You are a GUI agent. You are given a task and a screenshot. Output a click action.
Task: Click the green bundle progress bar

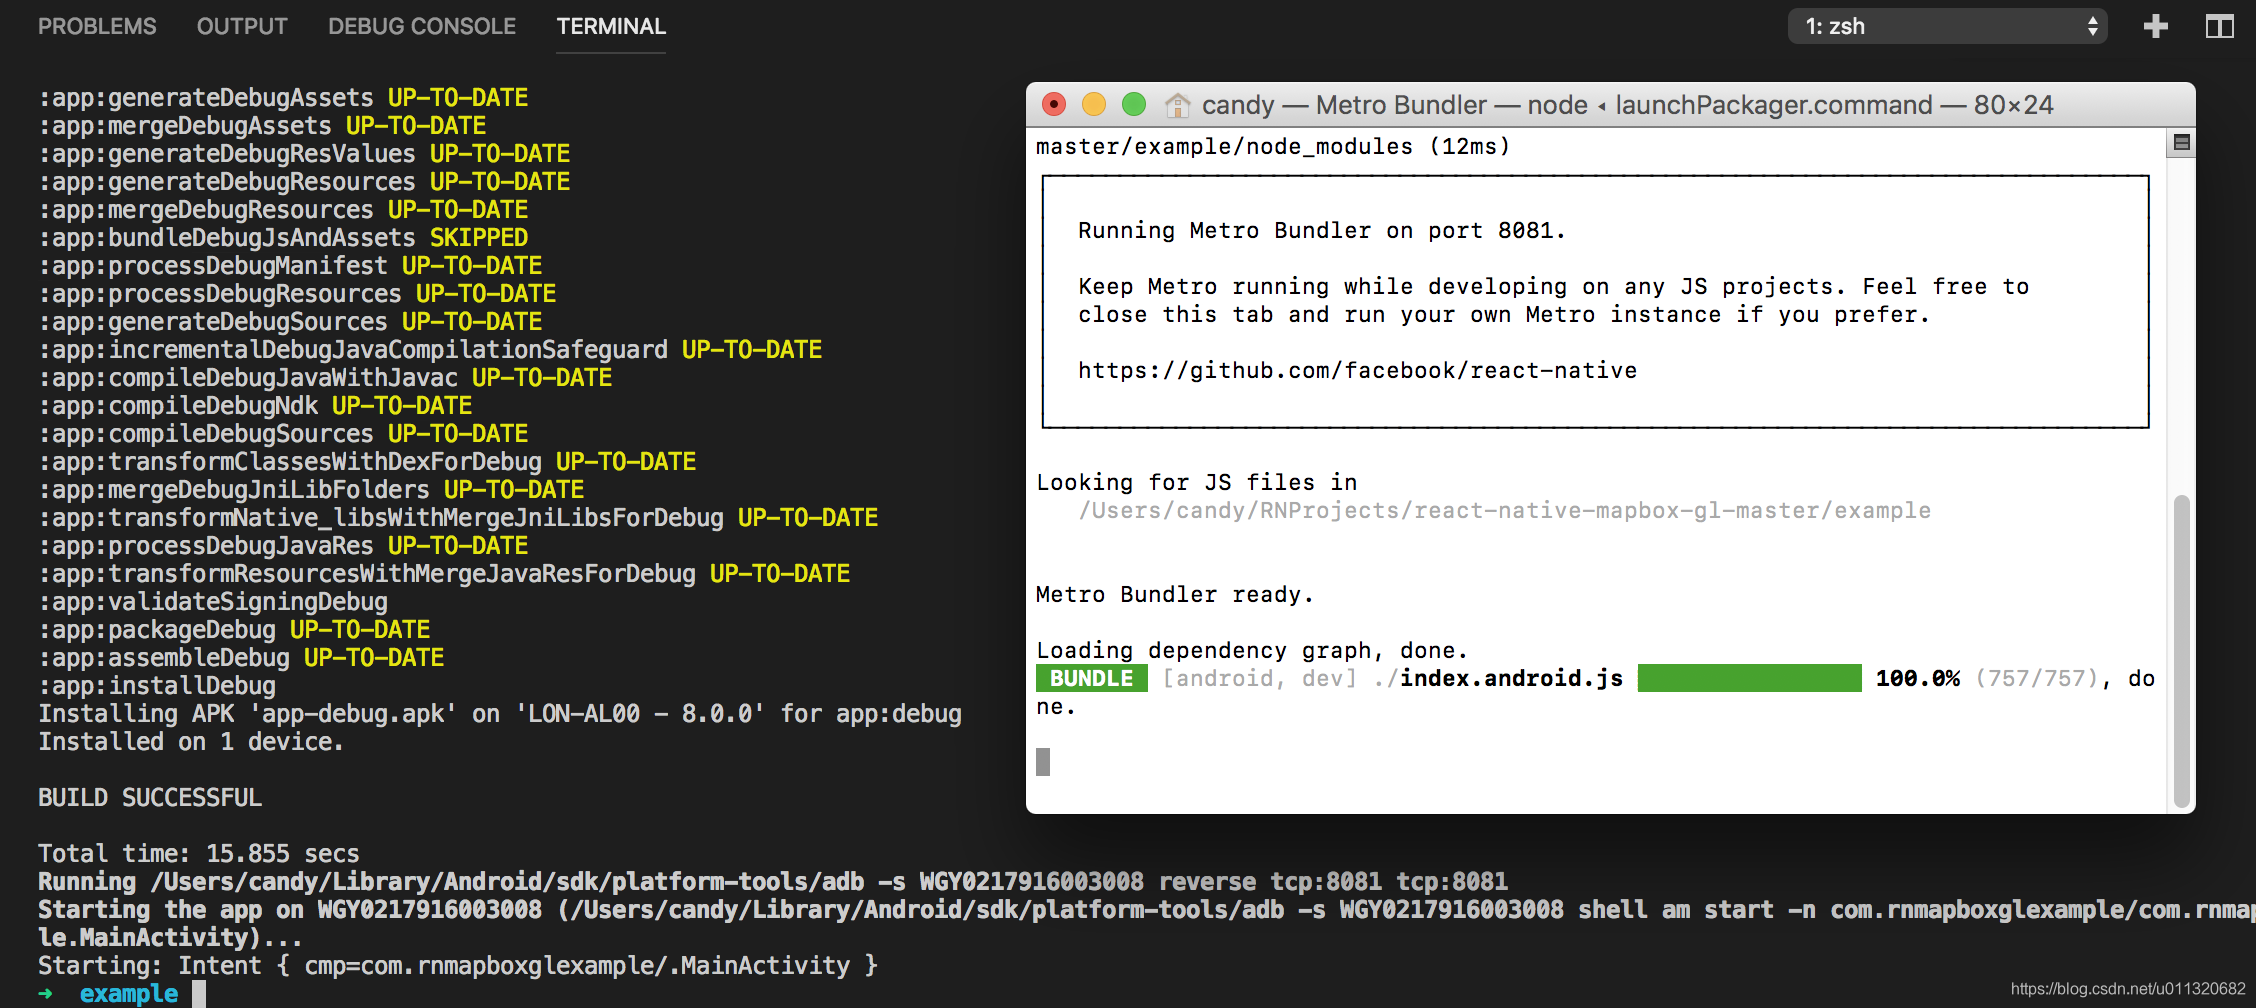point(1749,678)
